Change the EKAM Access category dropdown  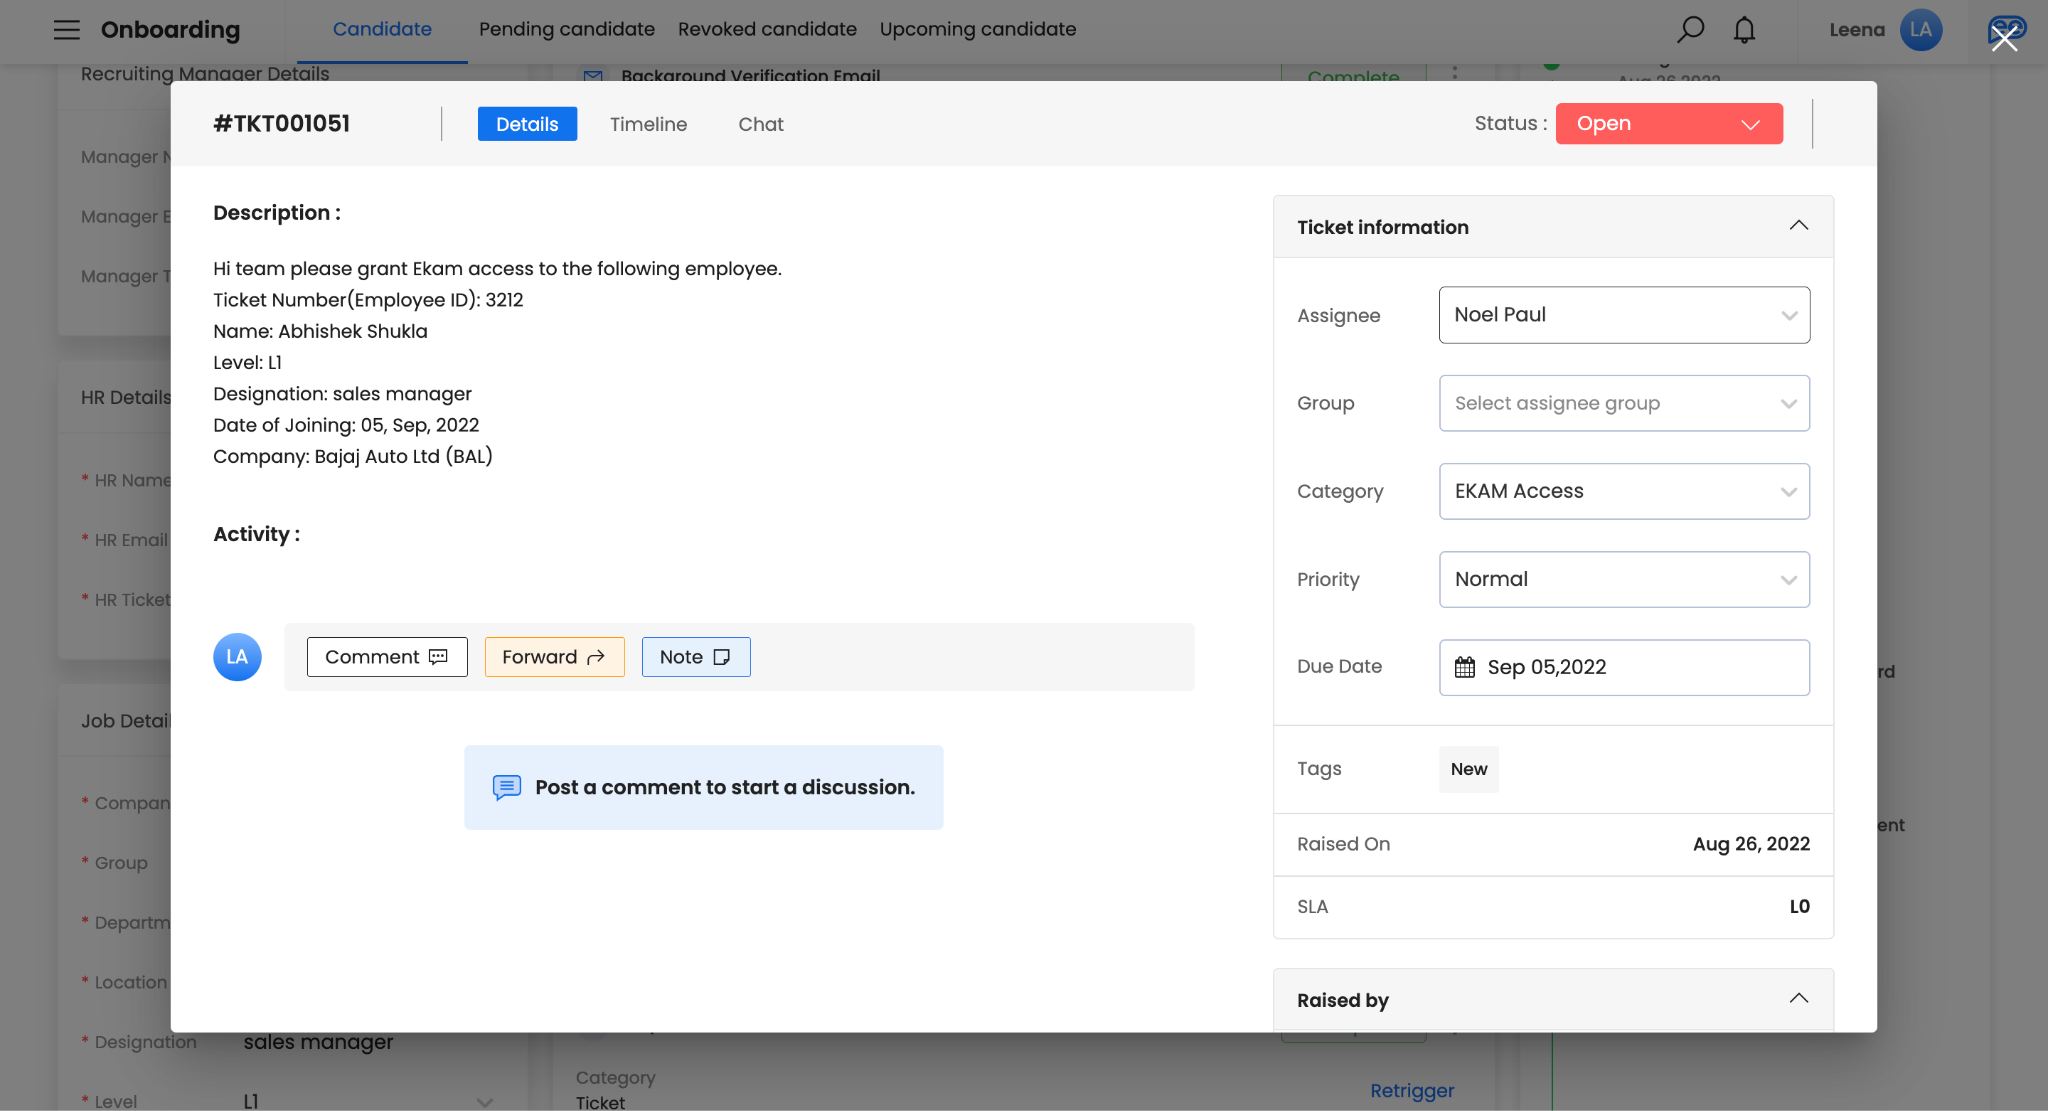pos(1623,491)
